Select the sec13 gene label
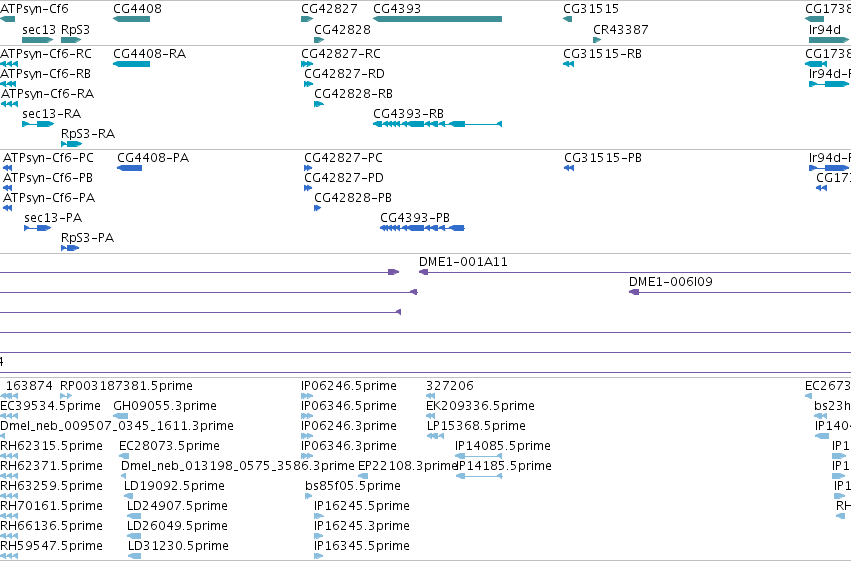 39,30
